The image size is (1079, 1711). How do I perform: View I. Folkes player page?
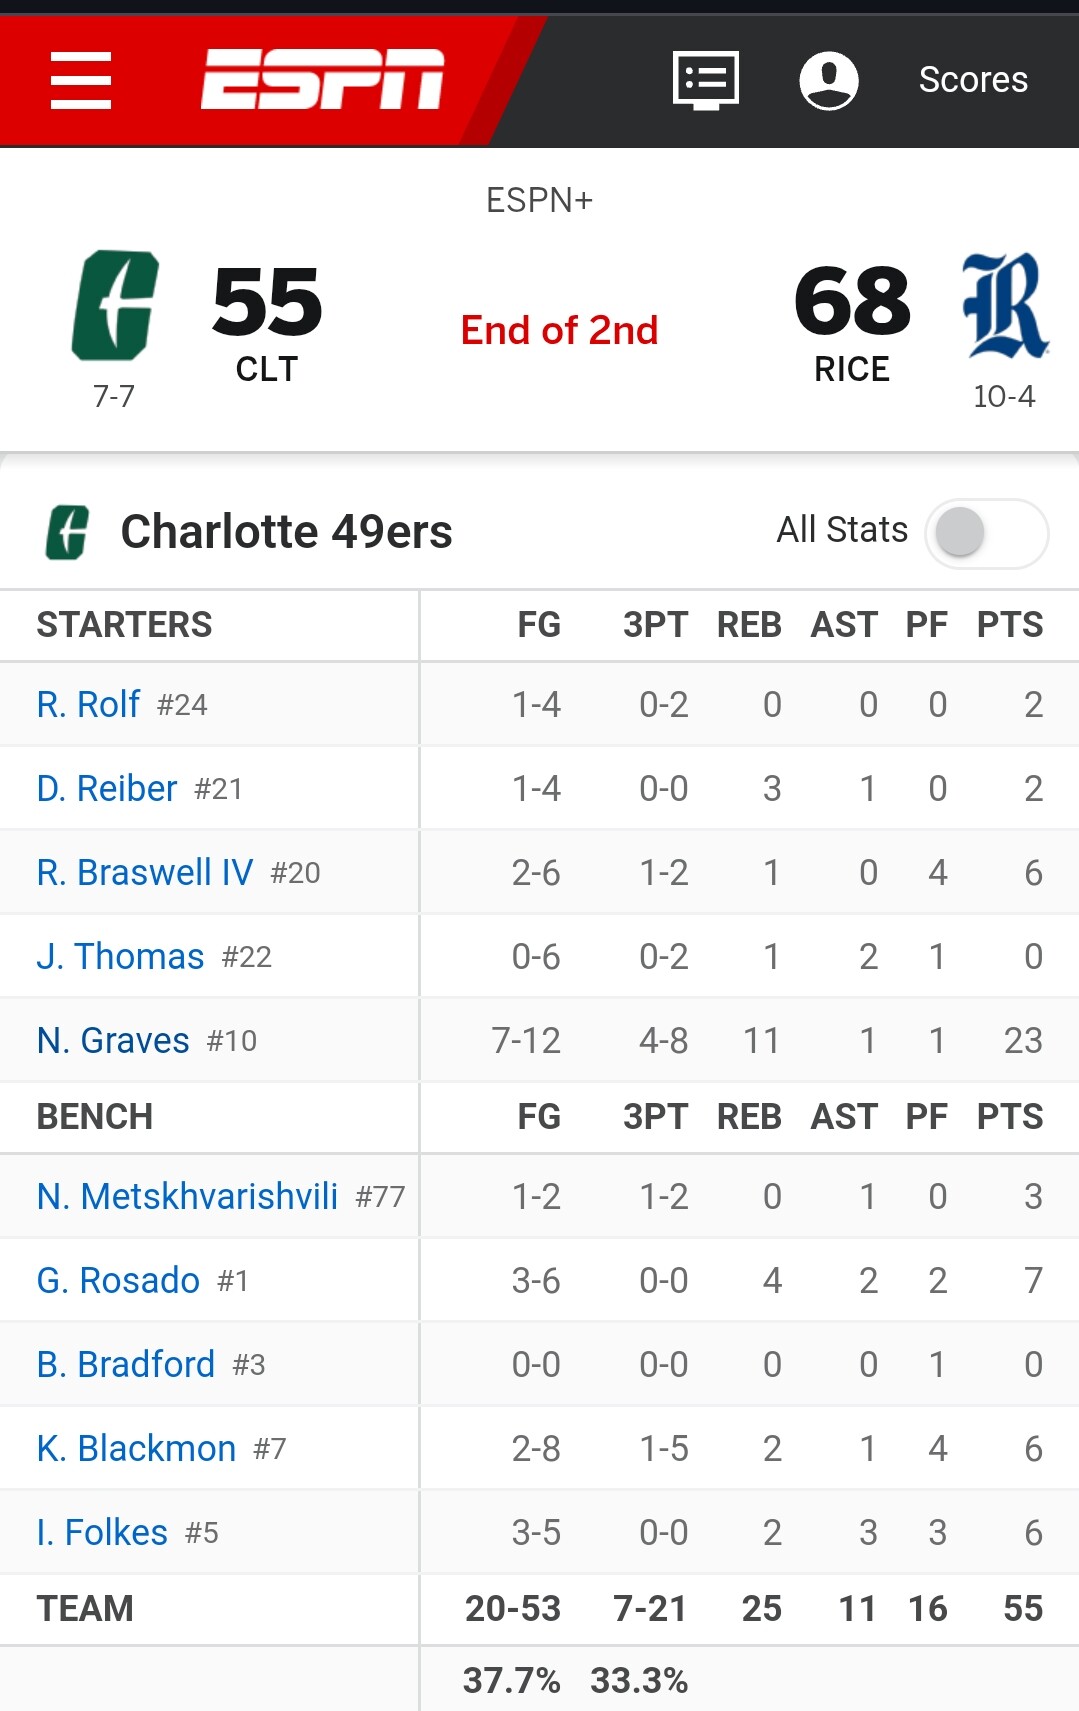tap(102, 1533)
